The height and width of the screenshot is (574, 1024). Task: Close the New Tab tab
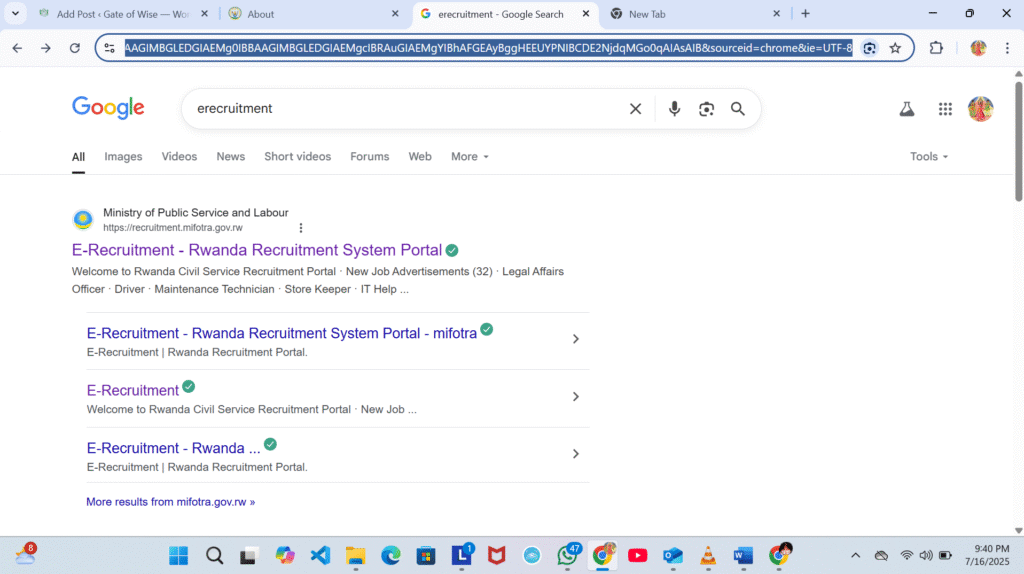pyautogui.click(x=776, y=14)
